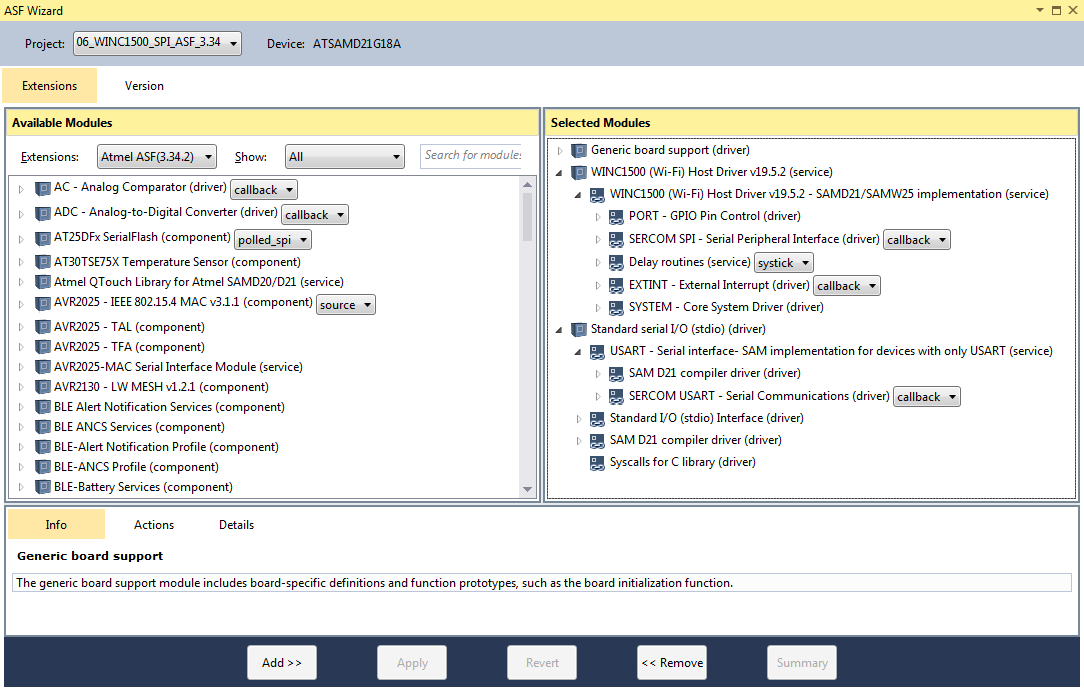This screenshot has width=1084, height=691.
Task: Open AC Analog Comparator callback dropdown
Action: (x=264, y=190)
